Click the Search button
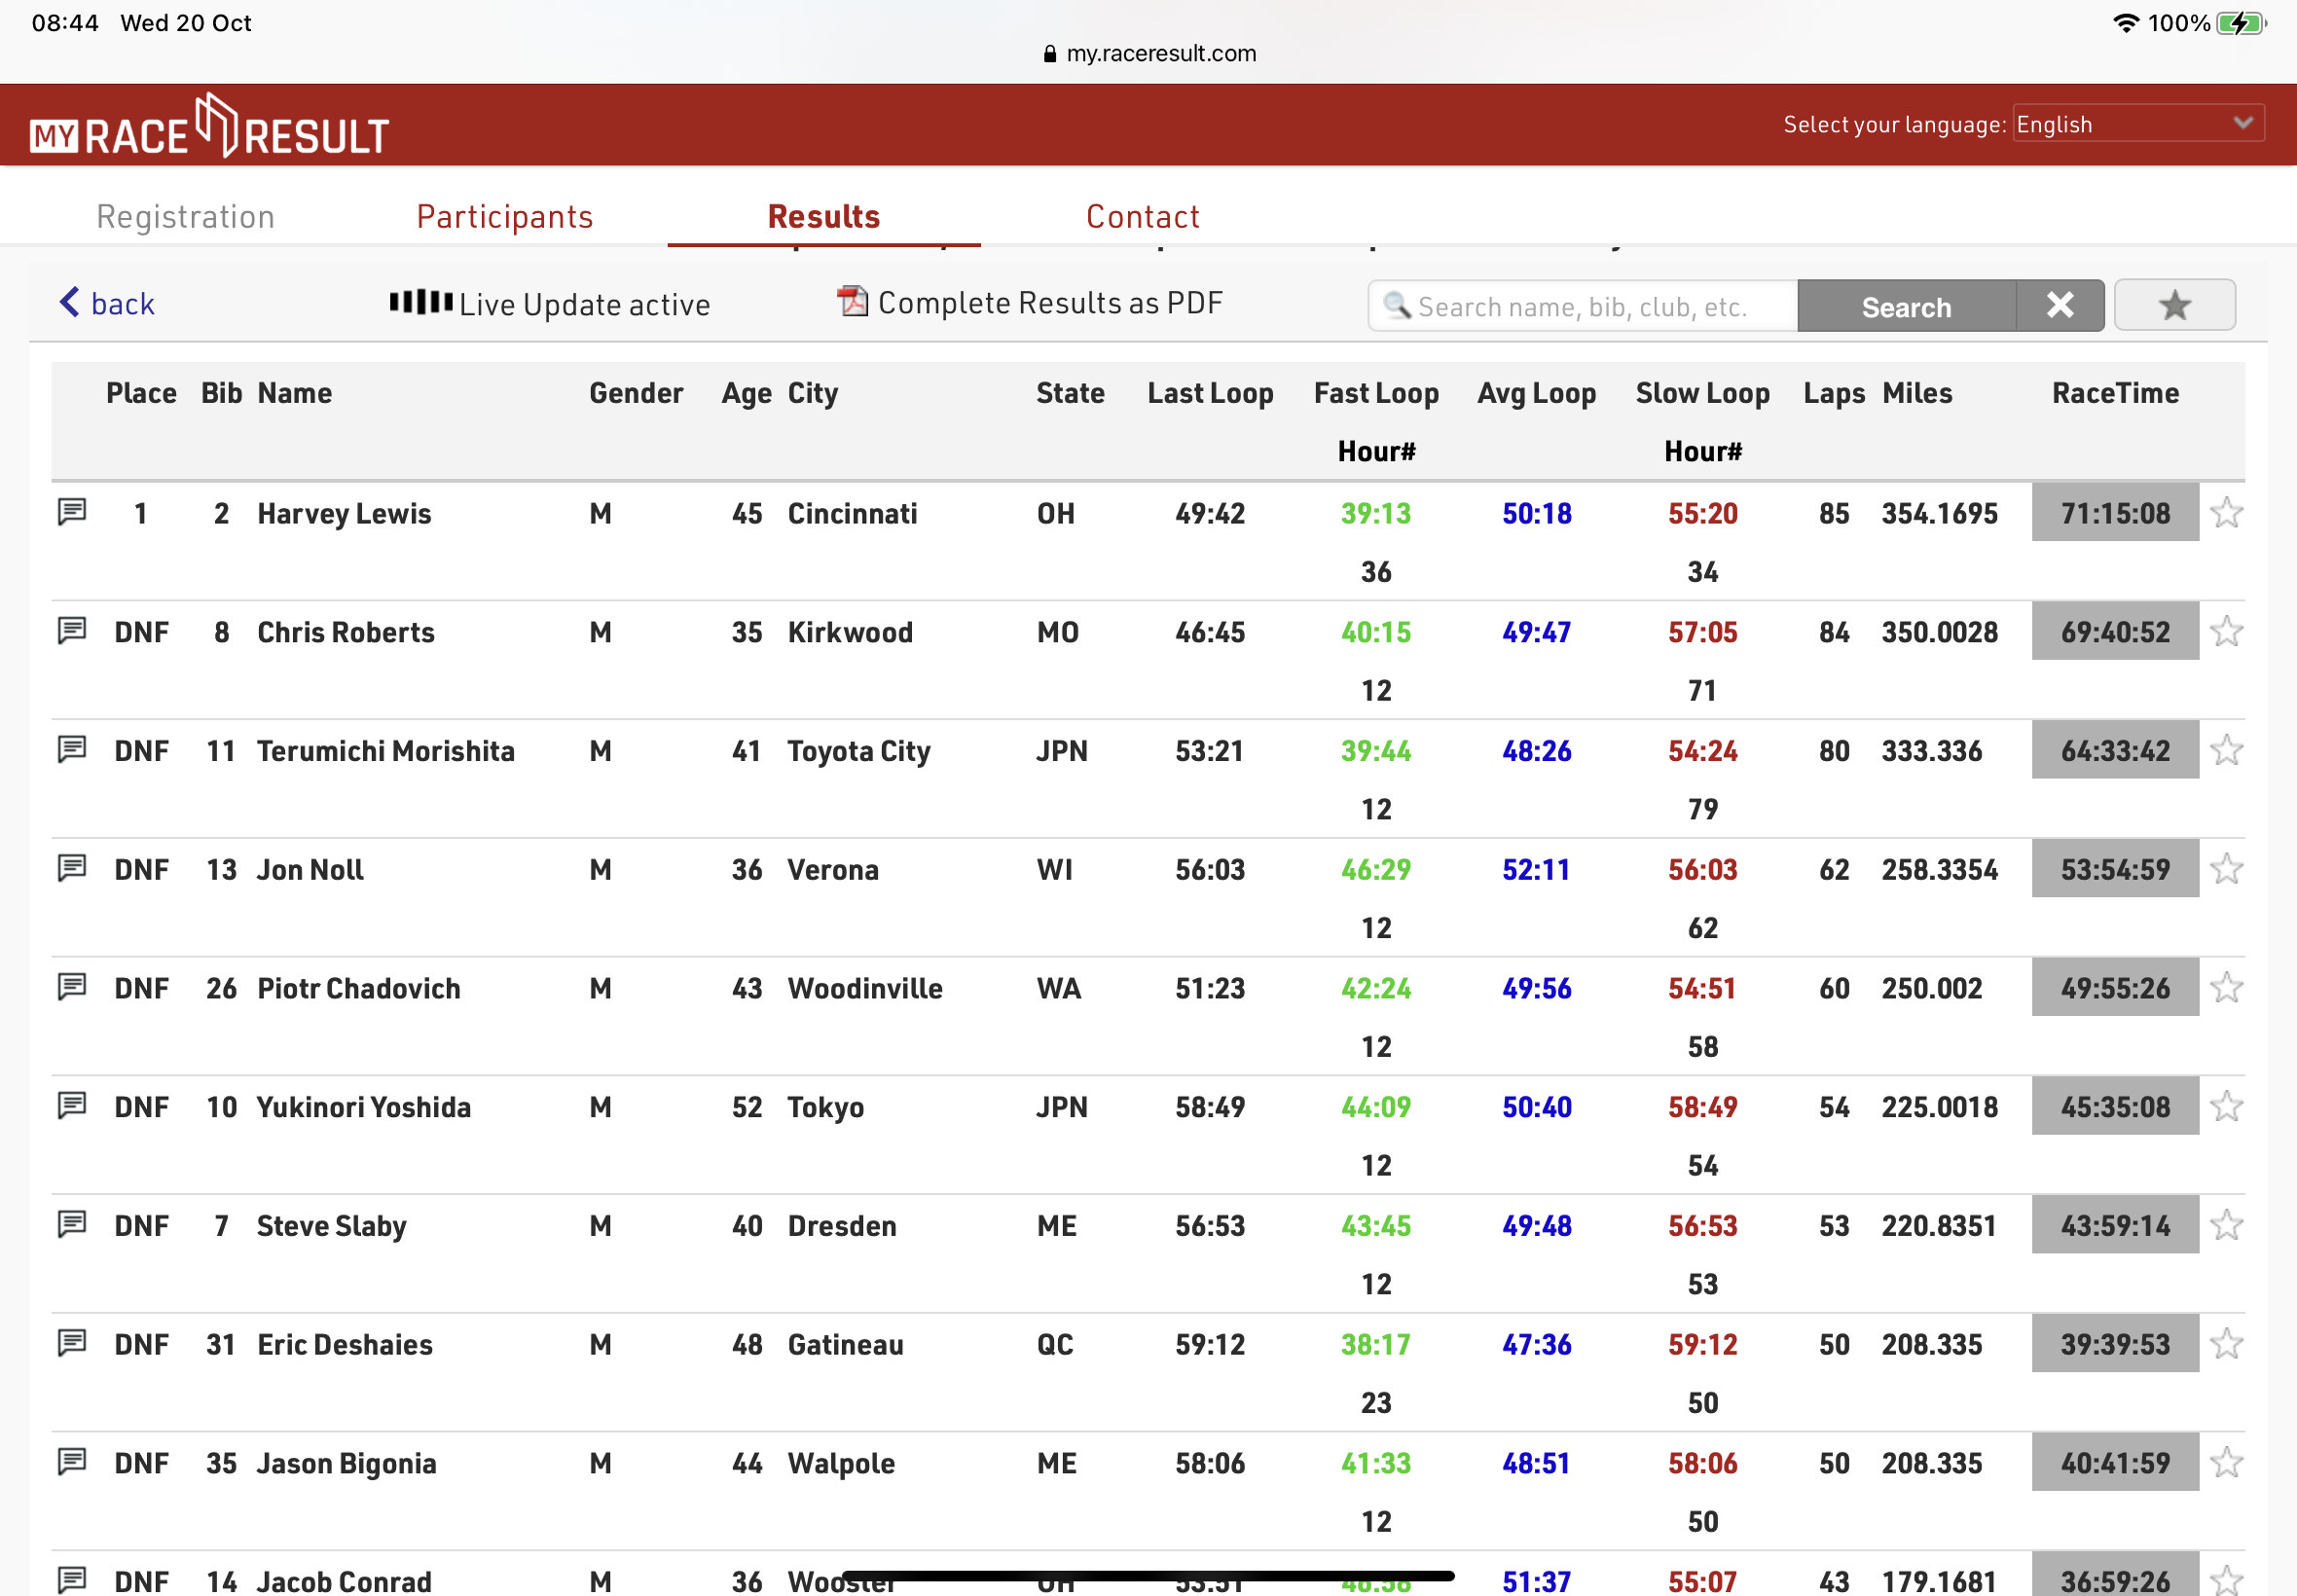Screen dimensions: 2297x1596 click(x=1906, y=305)
